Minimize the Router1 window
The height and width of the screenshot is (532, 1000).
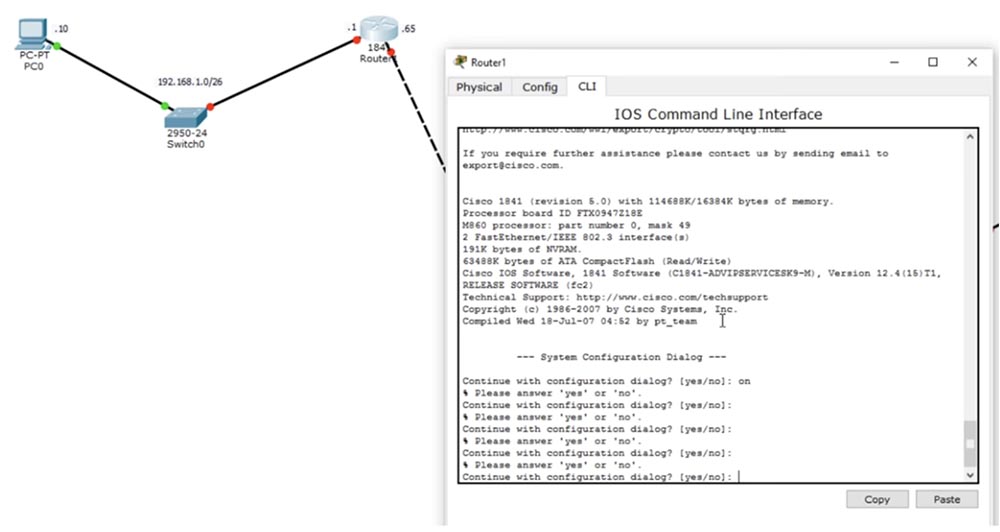tap(894, 62)
